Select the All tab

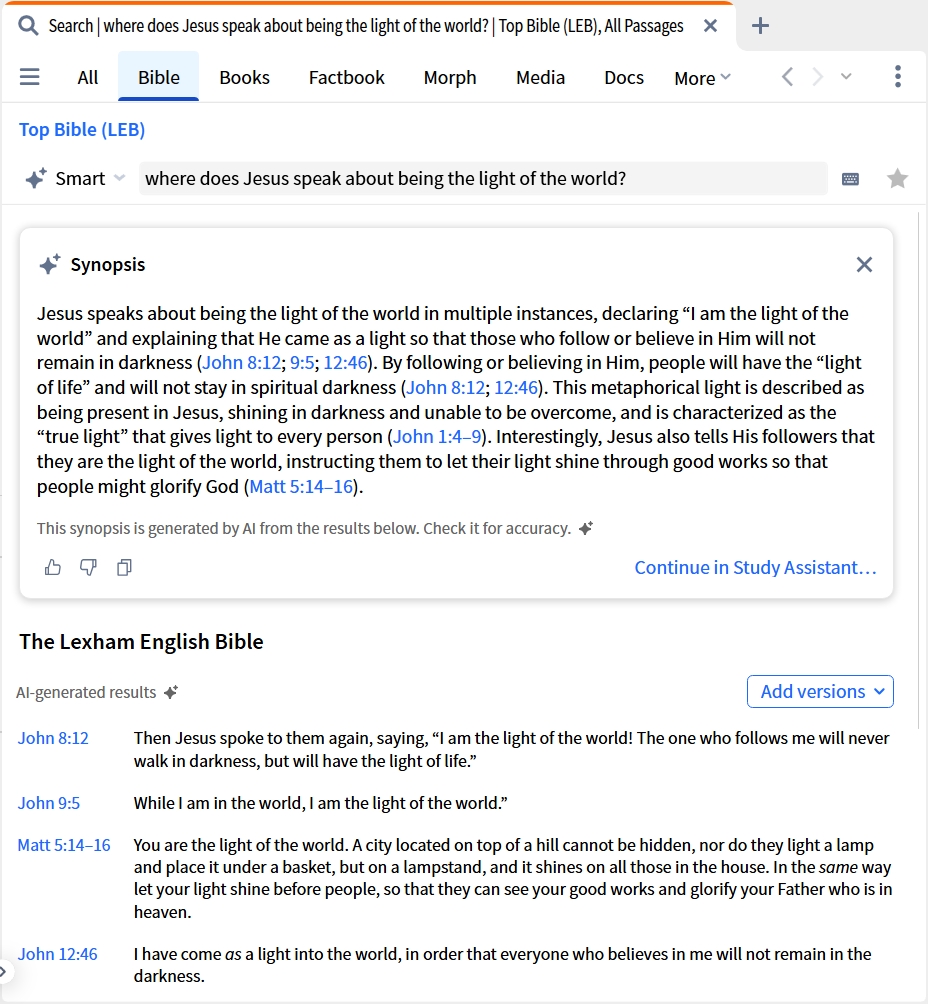click(x=88, y=77)
